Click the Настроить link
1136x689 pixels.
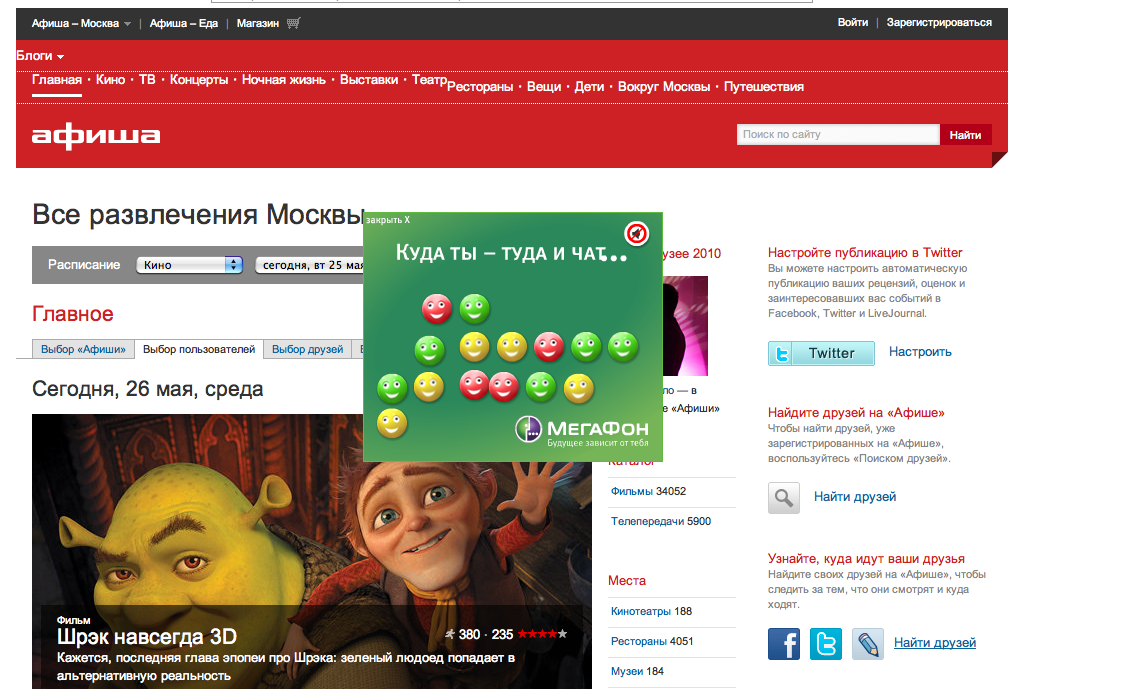[920, 352]
